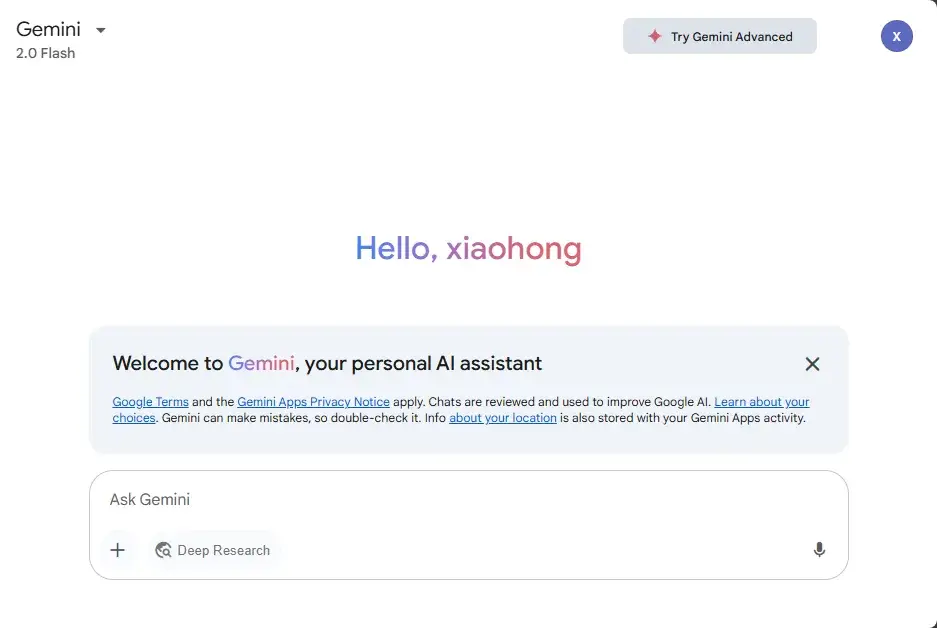Screen dimensions: 937x628
Task: Activate the microphone voice input
Action: (819, 550)
